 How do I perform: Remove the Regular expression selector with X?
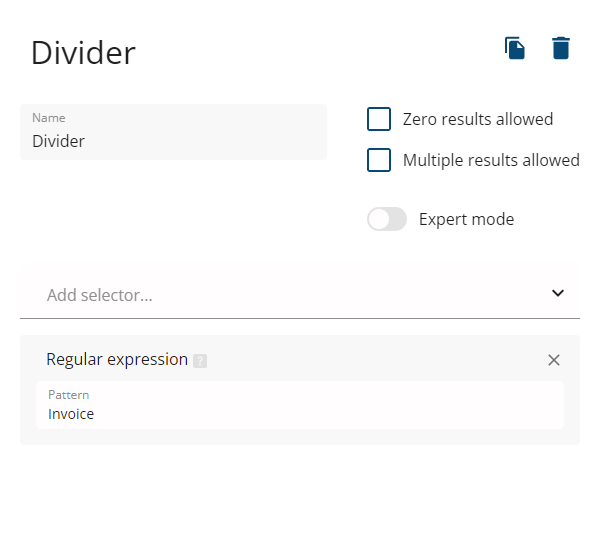[x=554, y=360]
